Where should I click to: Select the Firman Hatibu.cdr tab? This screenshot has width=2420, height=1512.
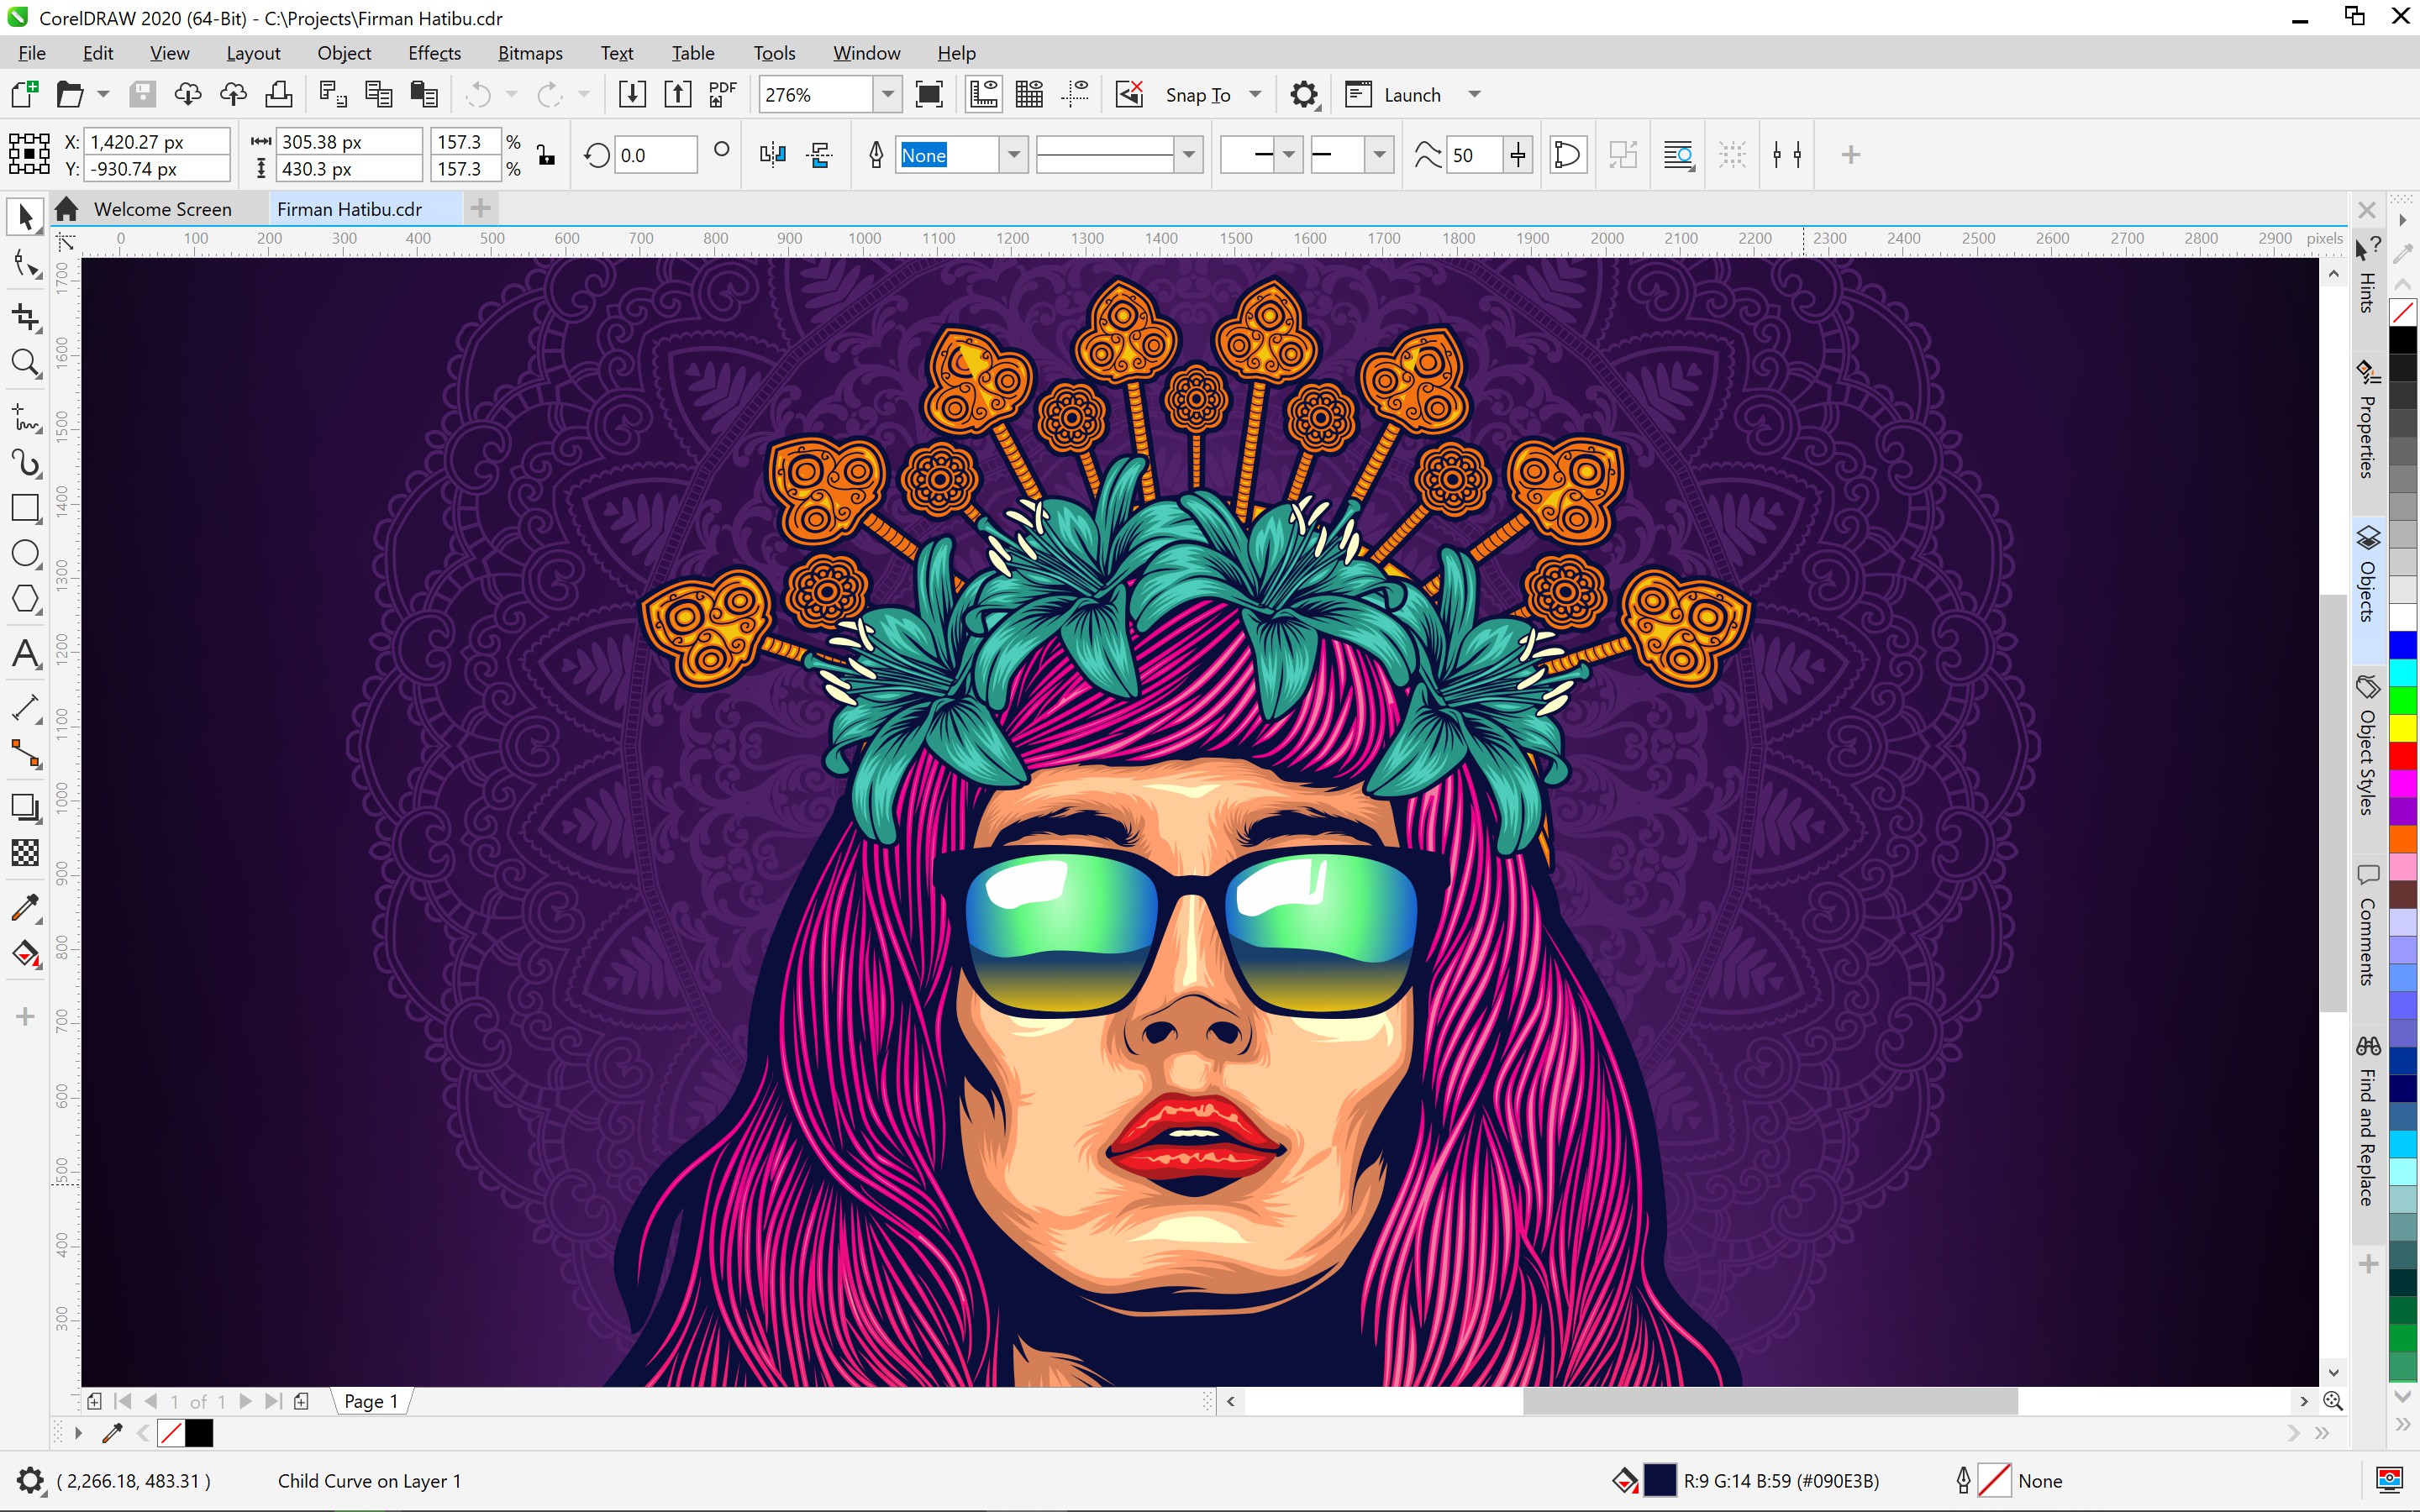(352, 207)
